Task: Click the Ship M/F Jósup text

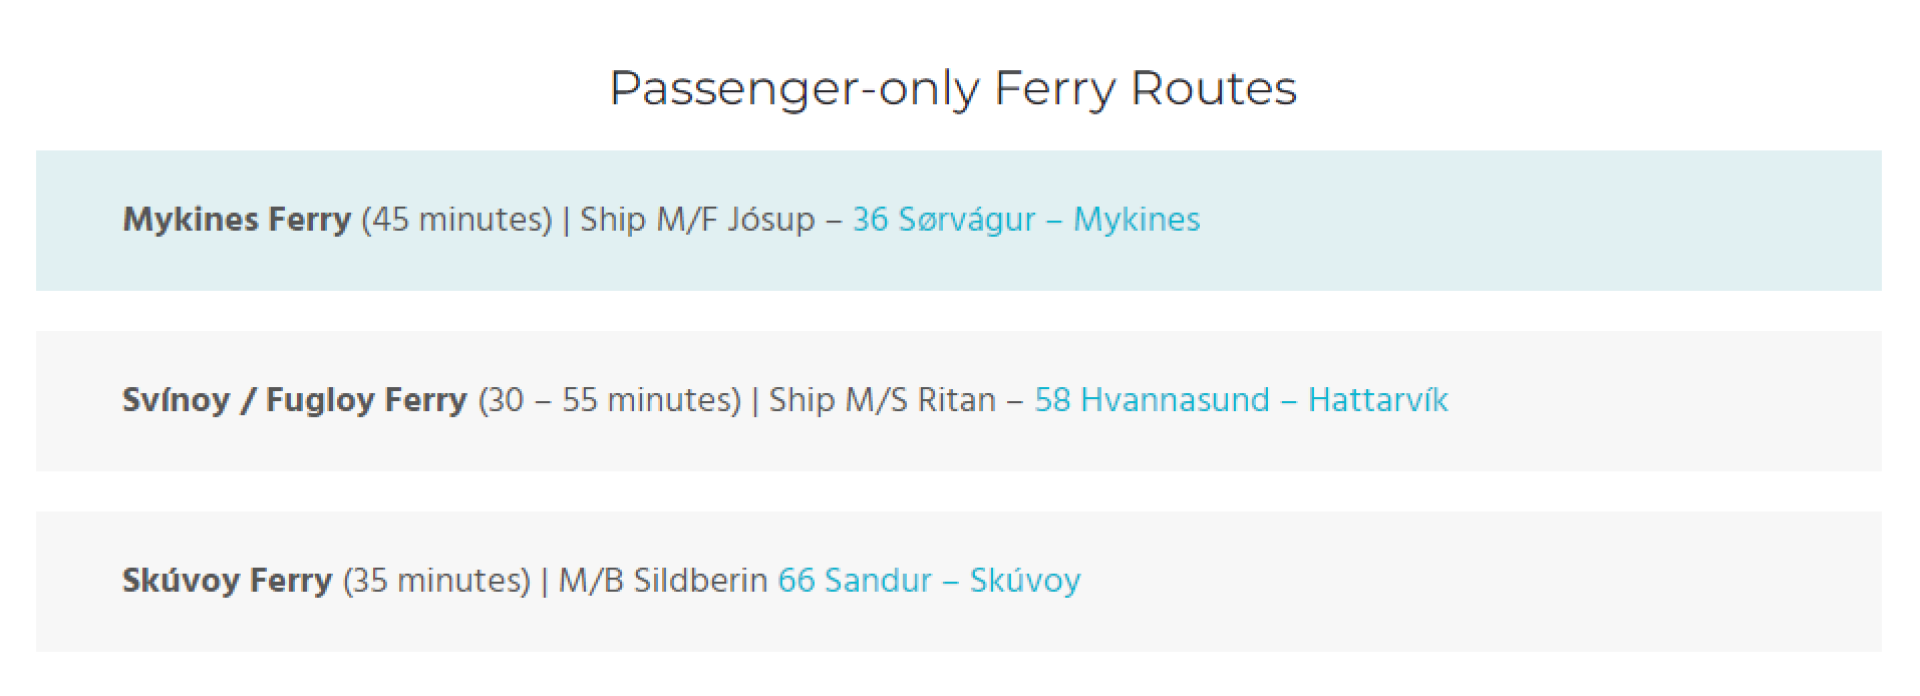Action: (697, 219)
